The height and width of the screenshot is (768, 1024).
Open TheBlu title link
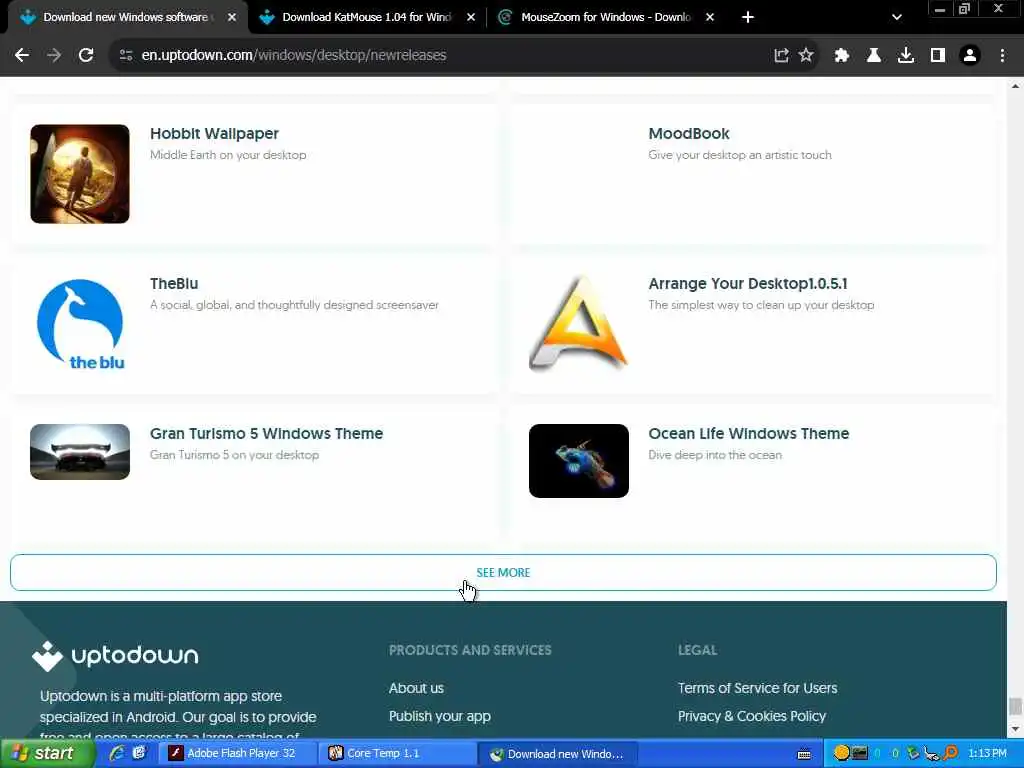[174, 283]
